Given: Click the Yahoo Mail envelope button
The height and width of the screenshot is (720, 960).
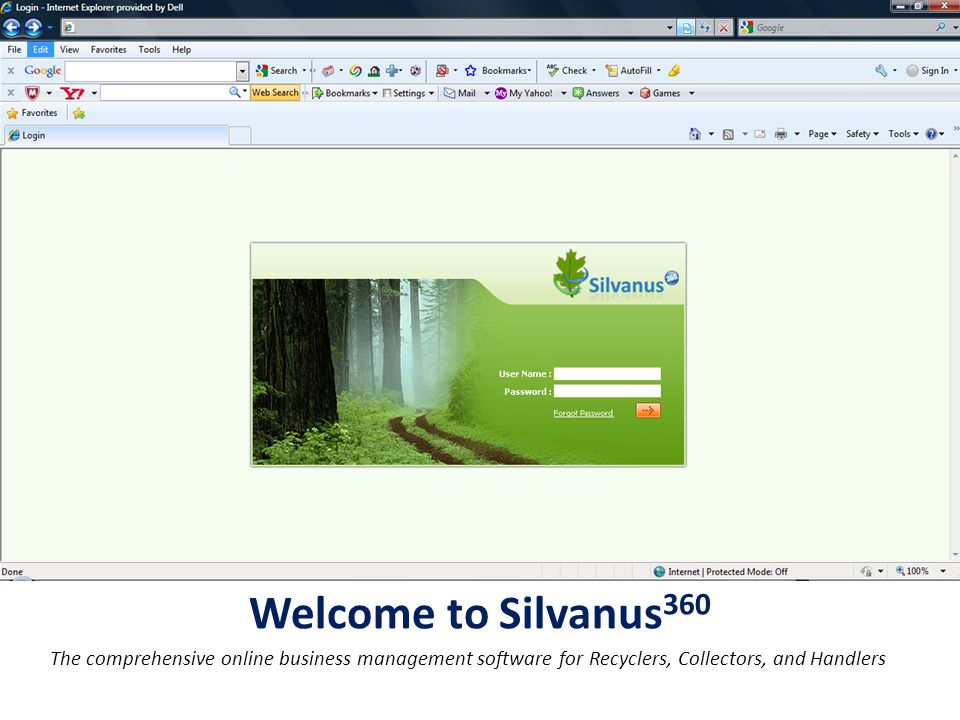Looking at the screenshot, I should tap(459, 93).
